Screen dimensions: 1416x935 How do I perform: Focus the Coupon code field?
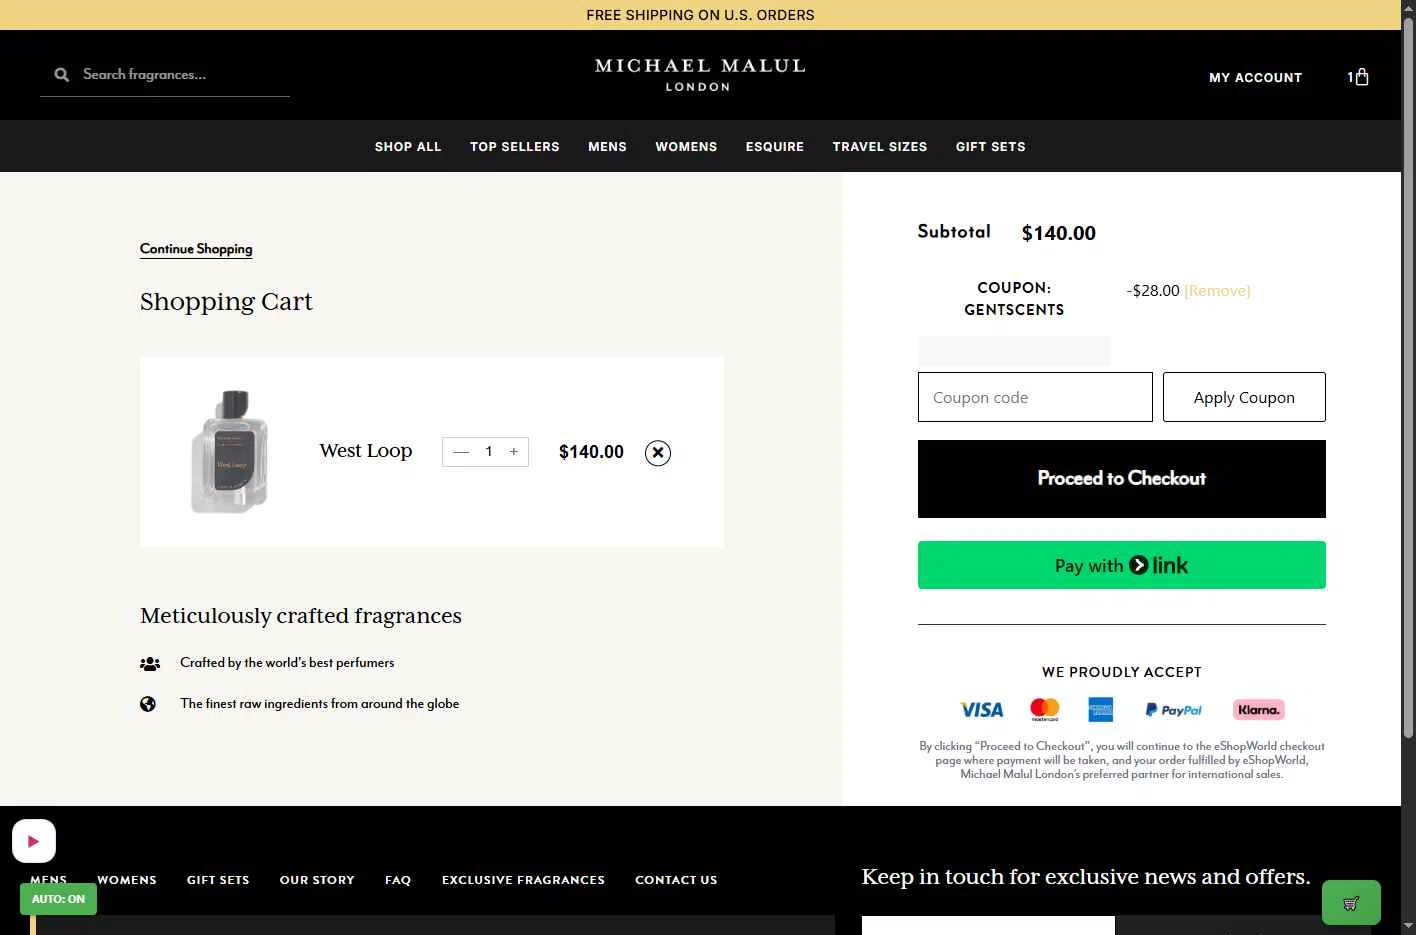tap(1035, 397)
